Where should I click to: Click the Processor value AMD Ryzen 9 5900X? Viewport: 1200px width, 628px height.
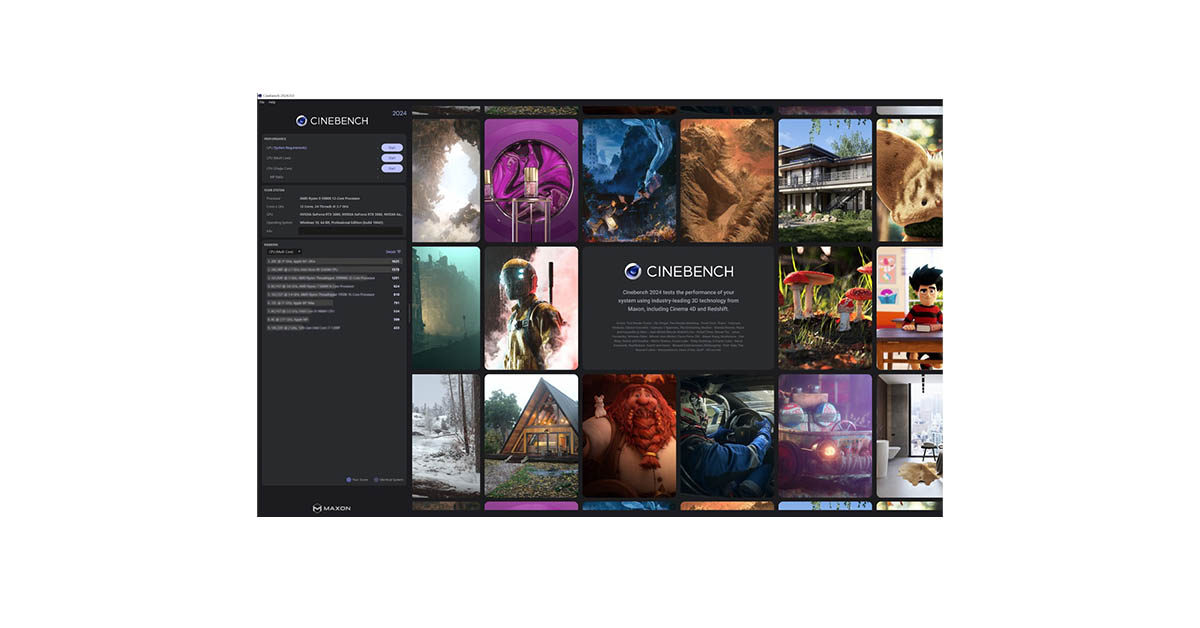tap(330, 198)
